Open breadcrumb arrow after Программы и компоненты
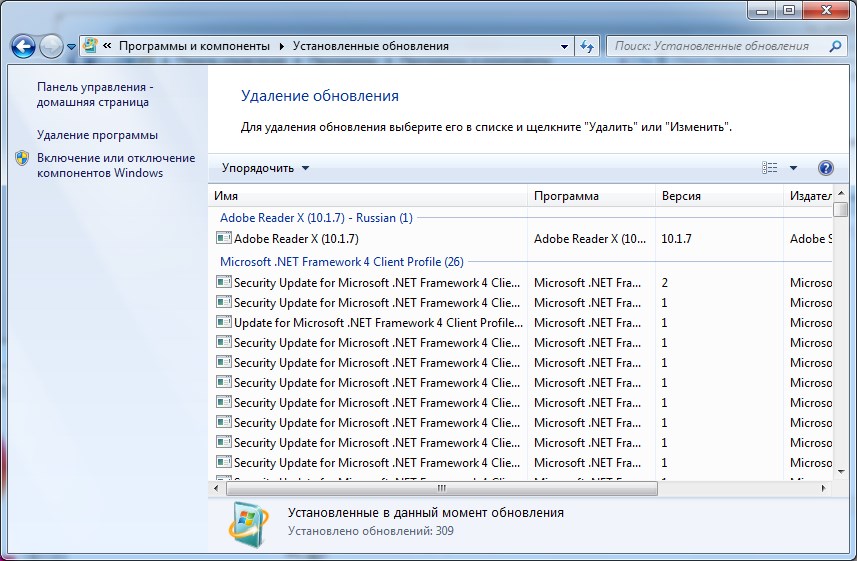 coord(281,46)
